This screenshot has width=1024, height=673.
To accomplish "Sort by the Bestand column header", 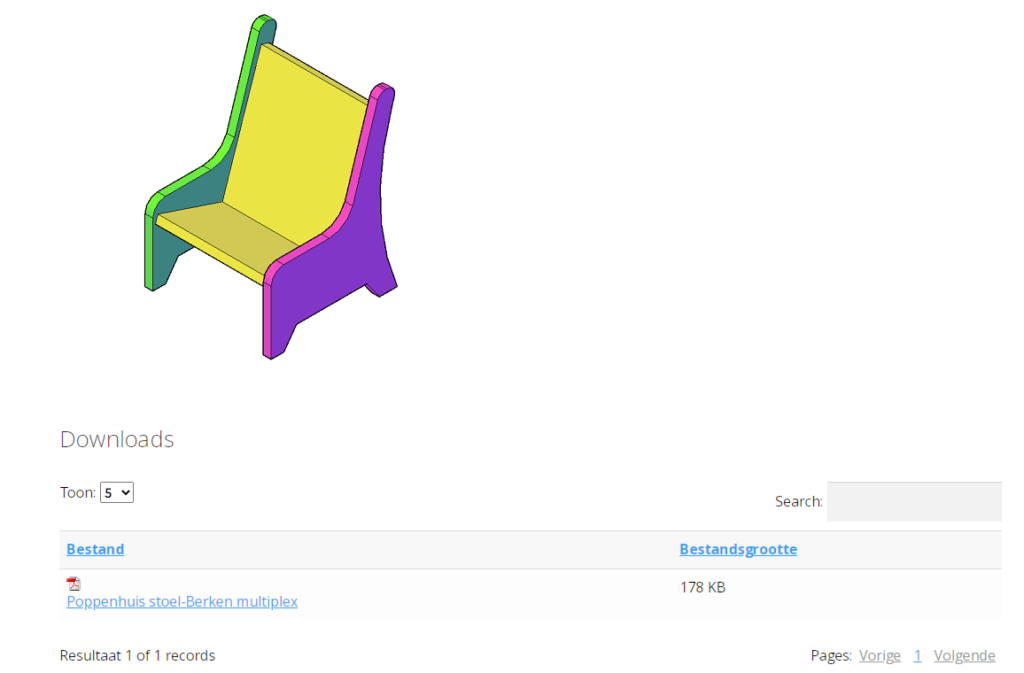I will 95,549.
